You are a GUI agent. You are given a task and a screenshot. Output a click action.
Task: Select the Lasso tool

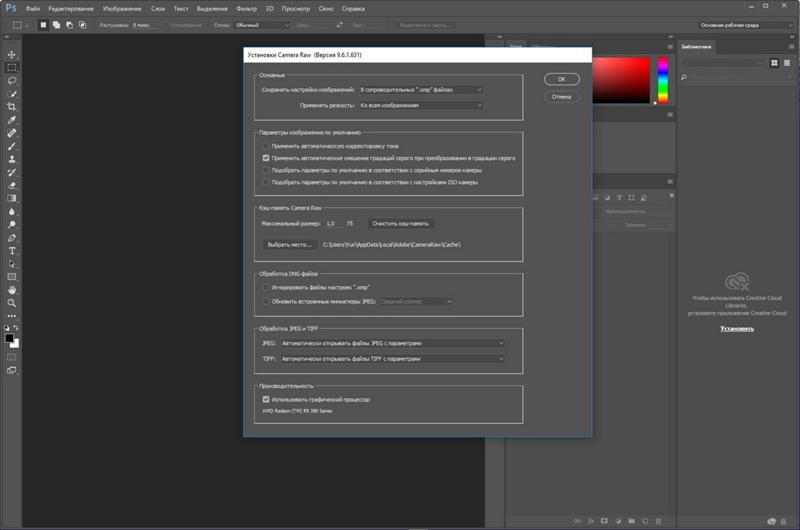(12, 81)
